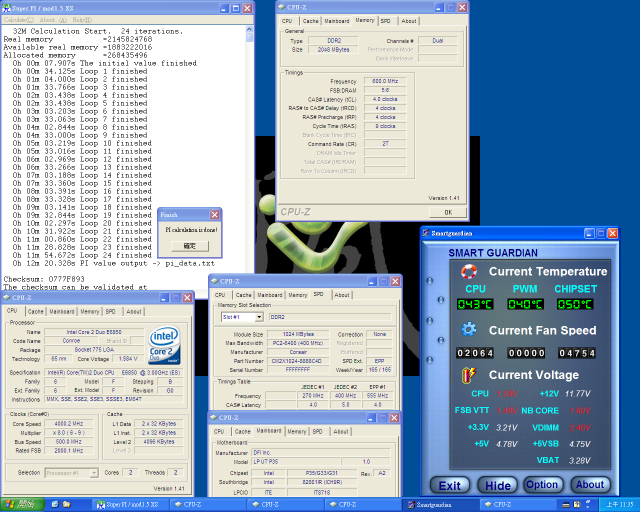Select Mainboard tab in CPU-Z Memory window
The width and height of the screenshot is (640, 512).
[337, 21]
